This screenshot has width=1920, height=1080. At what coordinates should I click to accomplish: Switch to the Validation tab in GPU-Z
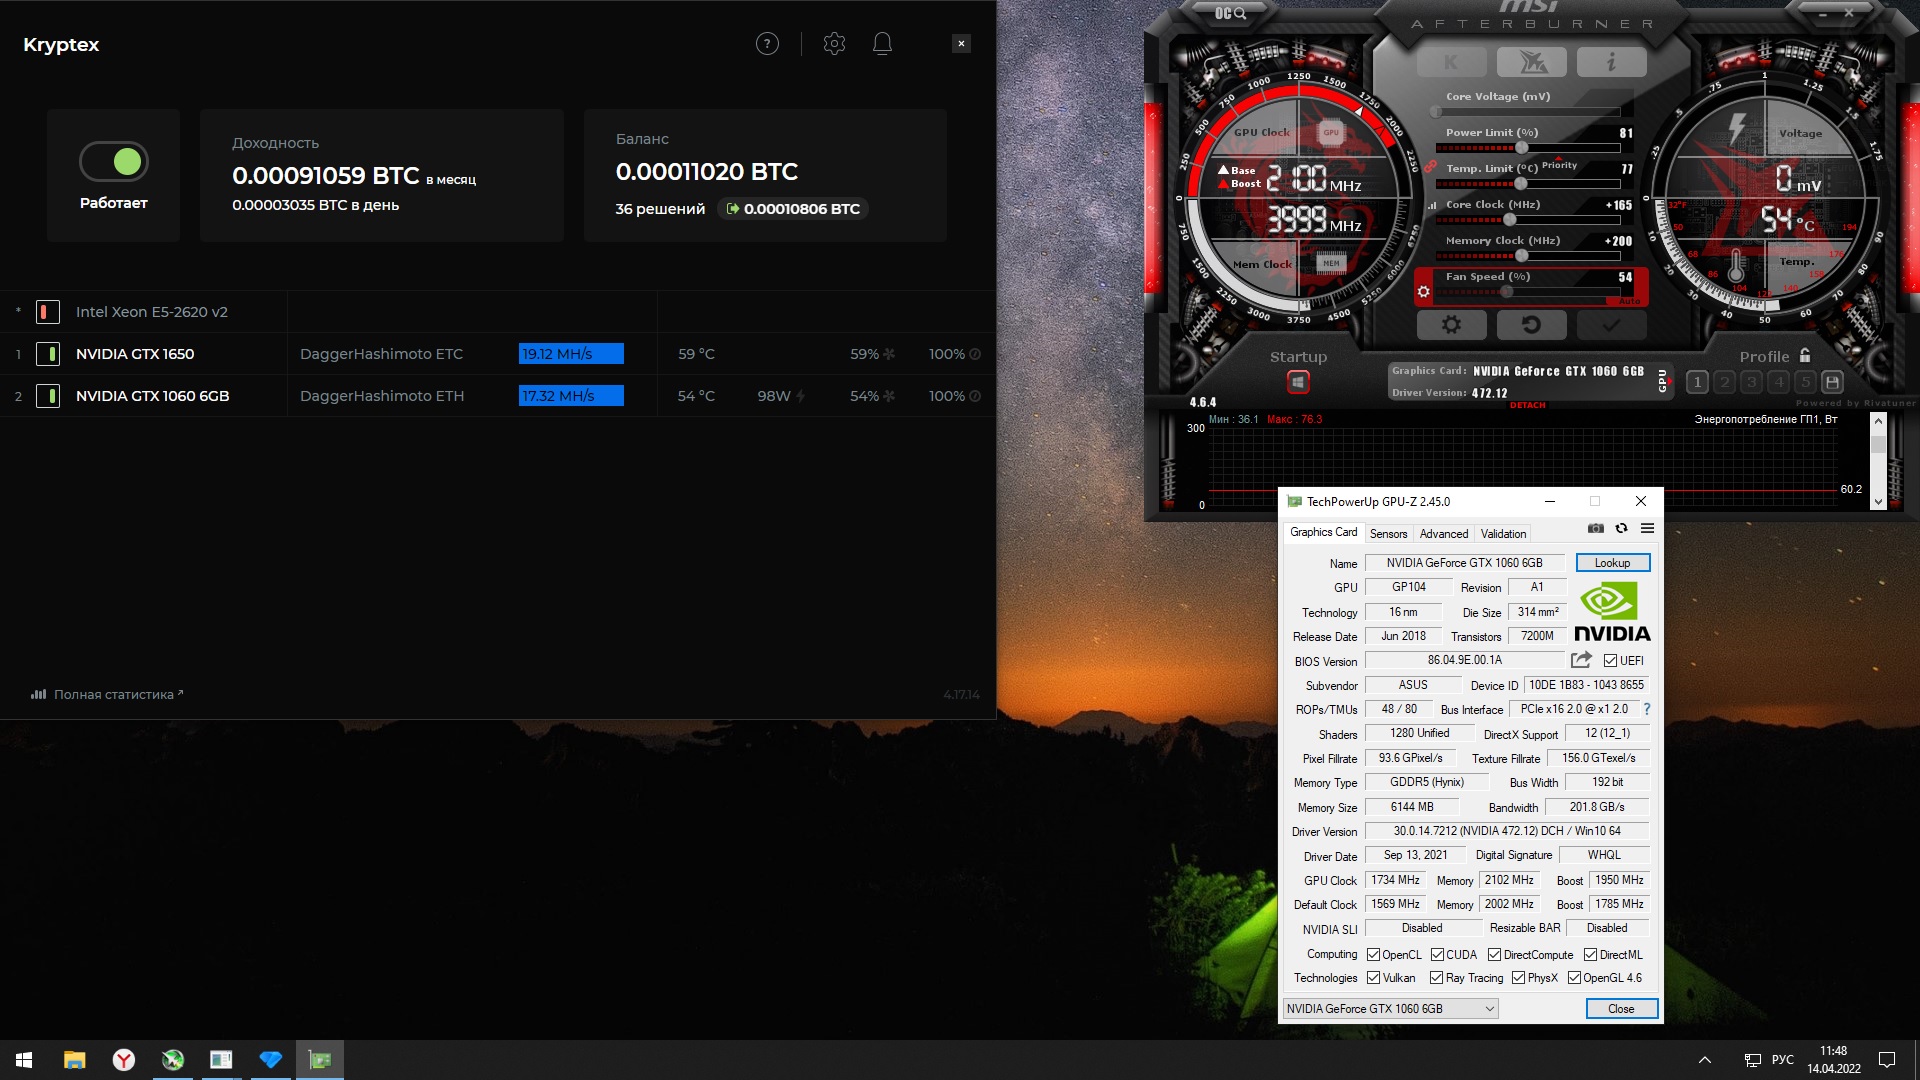[1503, 534]
